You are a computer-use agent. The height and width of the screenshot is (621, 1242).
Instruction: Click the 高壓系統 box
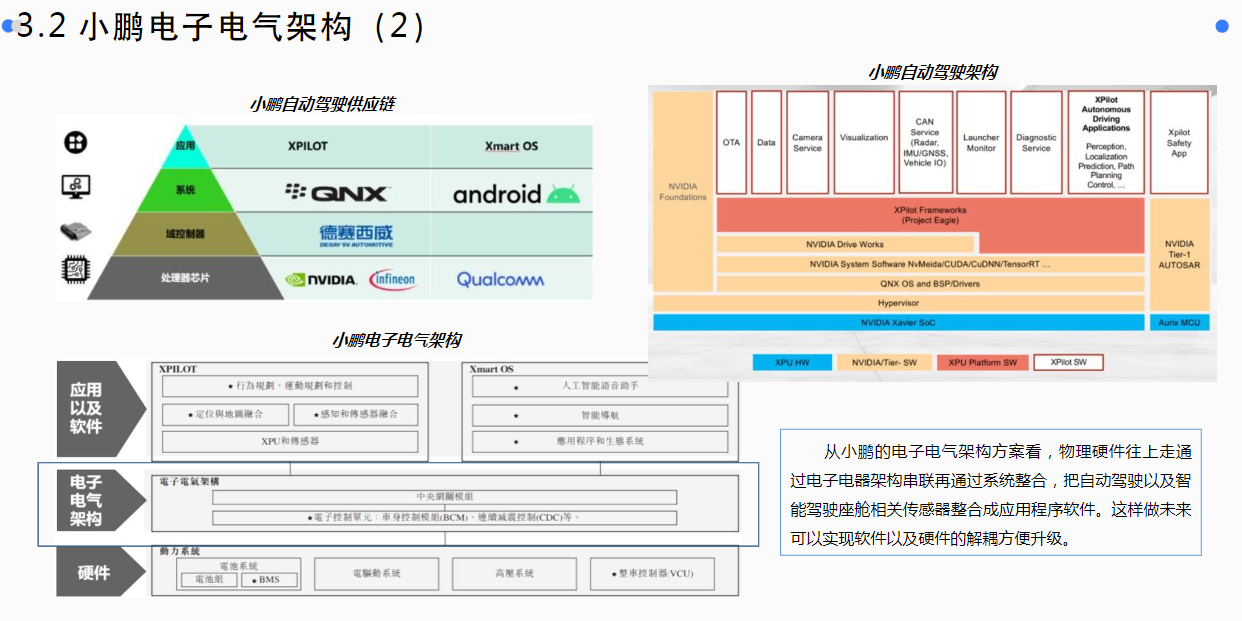[514, 573]
